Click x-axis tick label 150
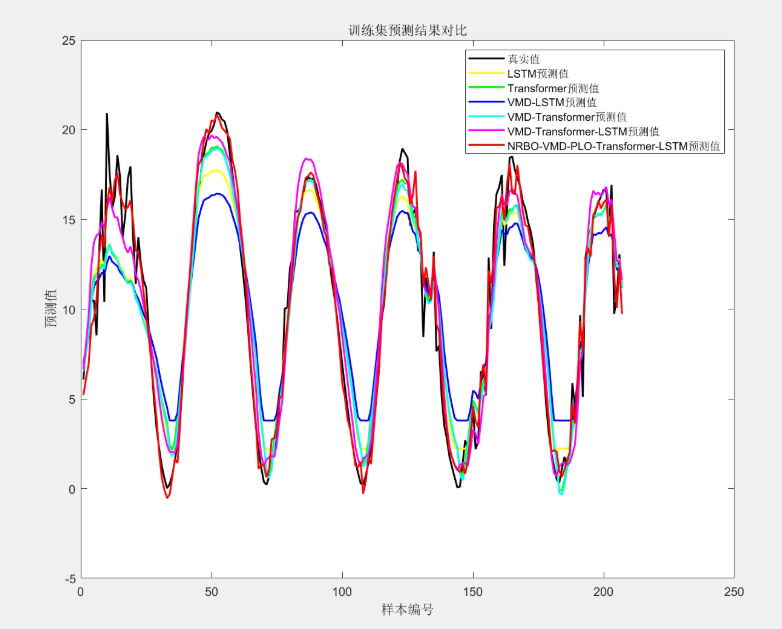The width and height of the screenshot is (782, 629). [x=473, y=592]
